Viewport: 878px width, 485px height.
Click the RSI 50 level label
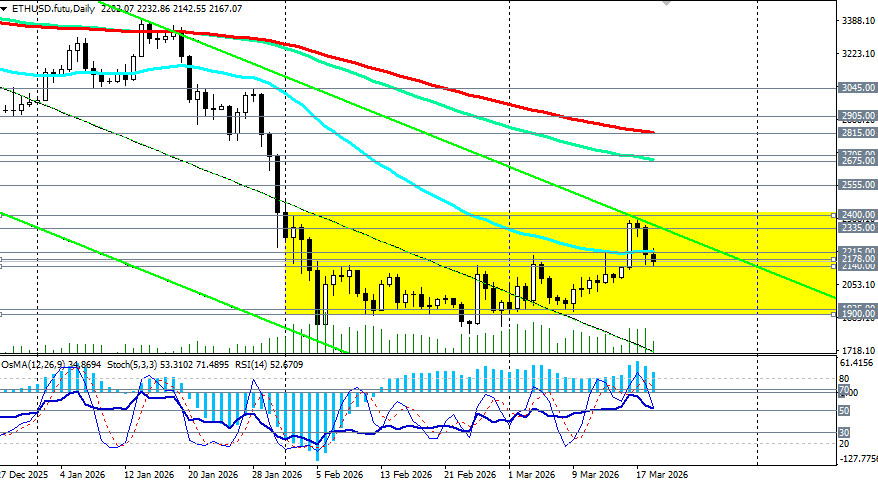pos(844,411)
